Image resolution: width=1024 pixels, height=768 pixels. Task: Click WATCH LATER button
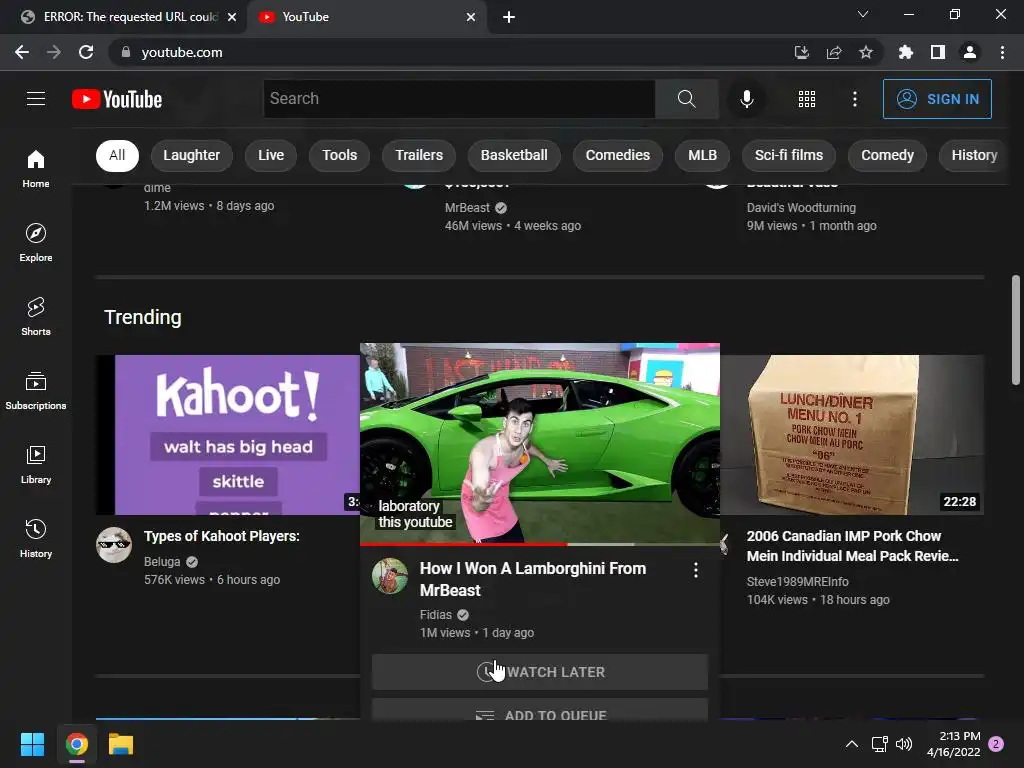(x=539, y=672)
